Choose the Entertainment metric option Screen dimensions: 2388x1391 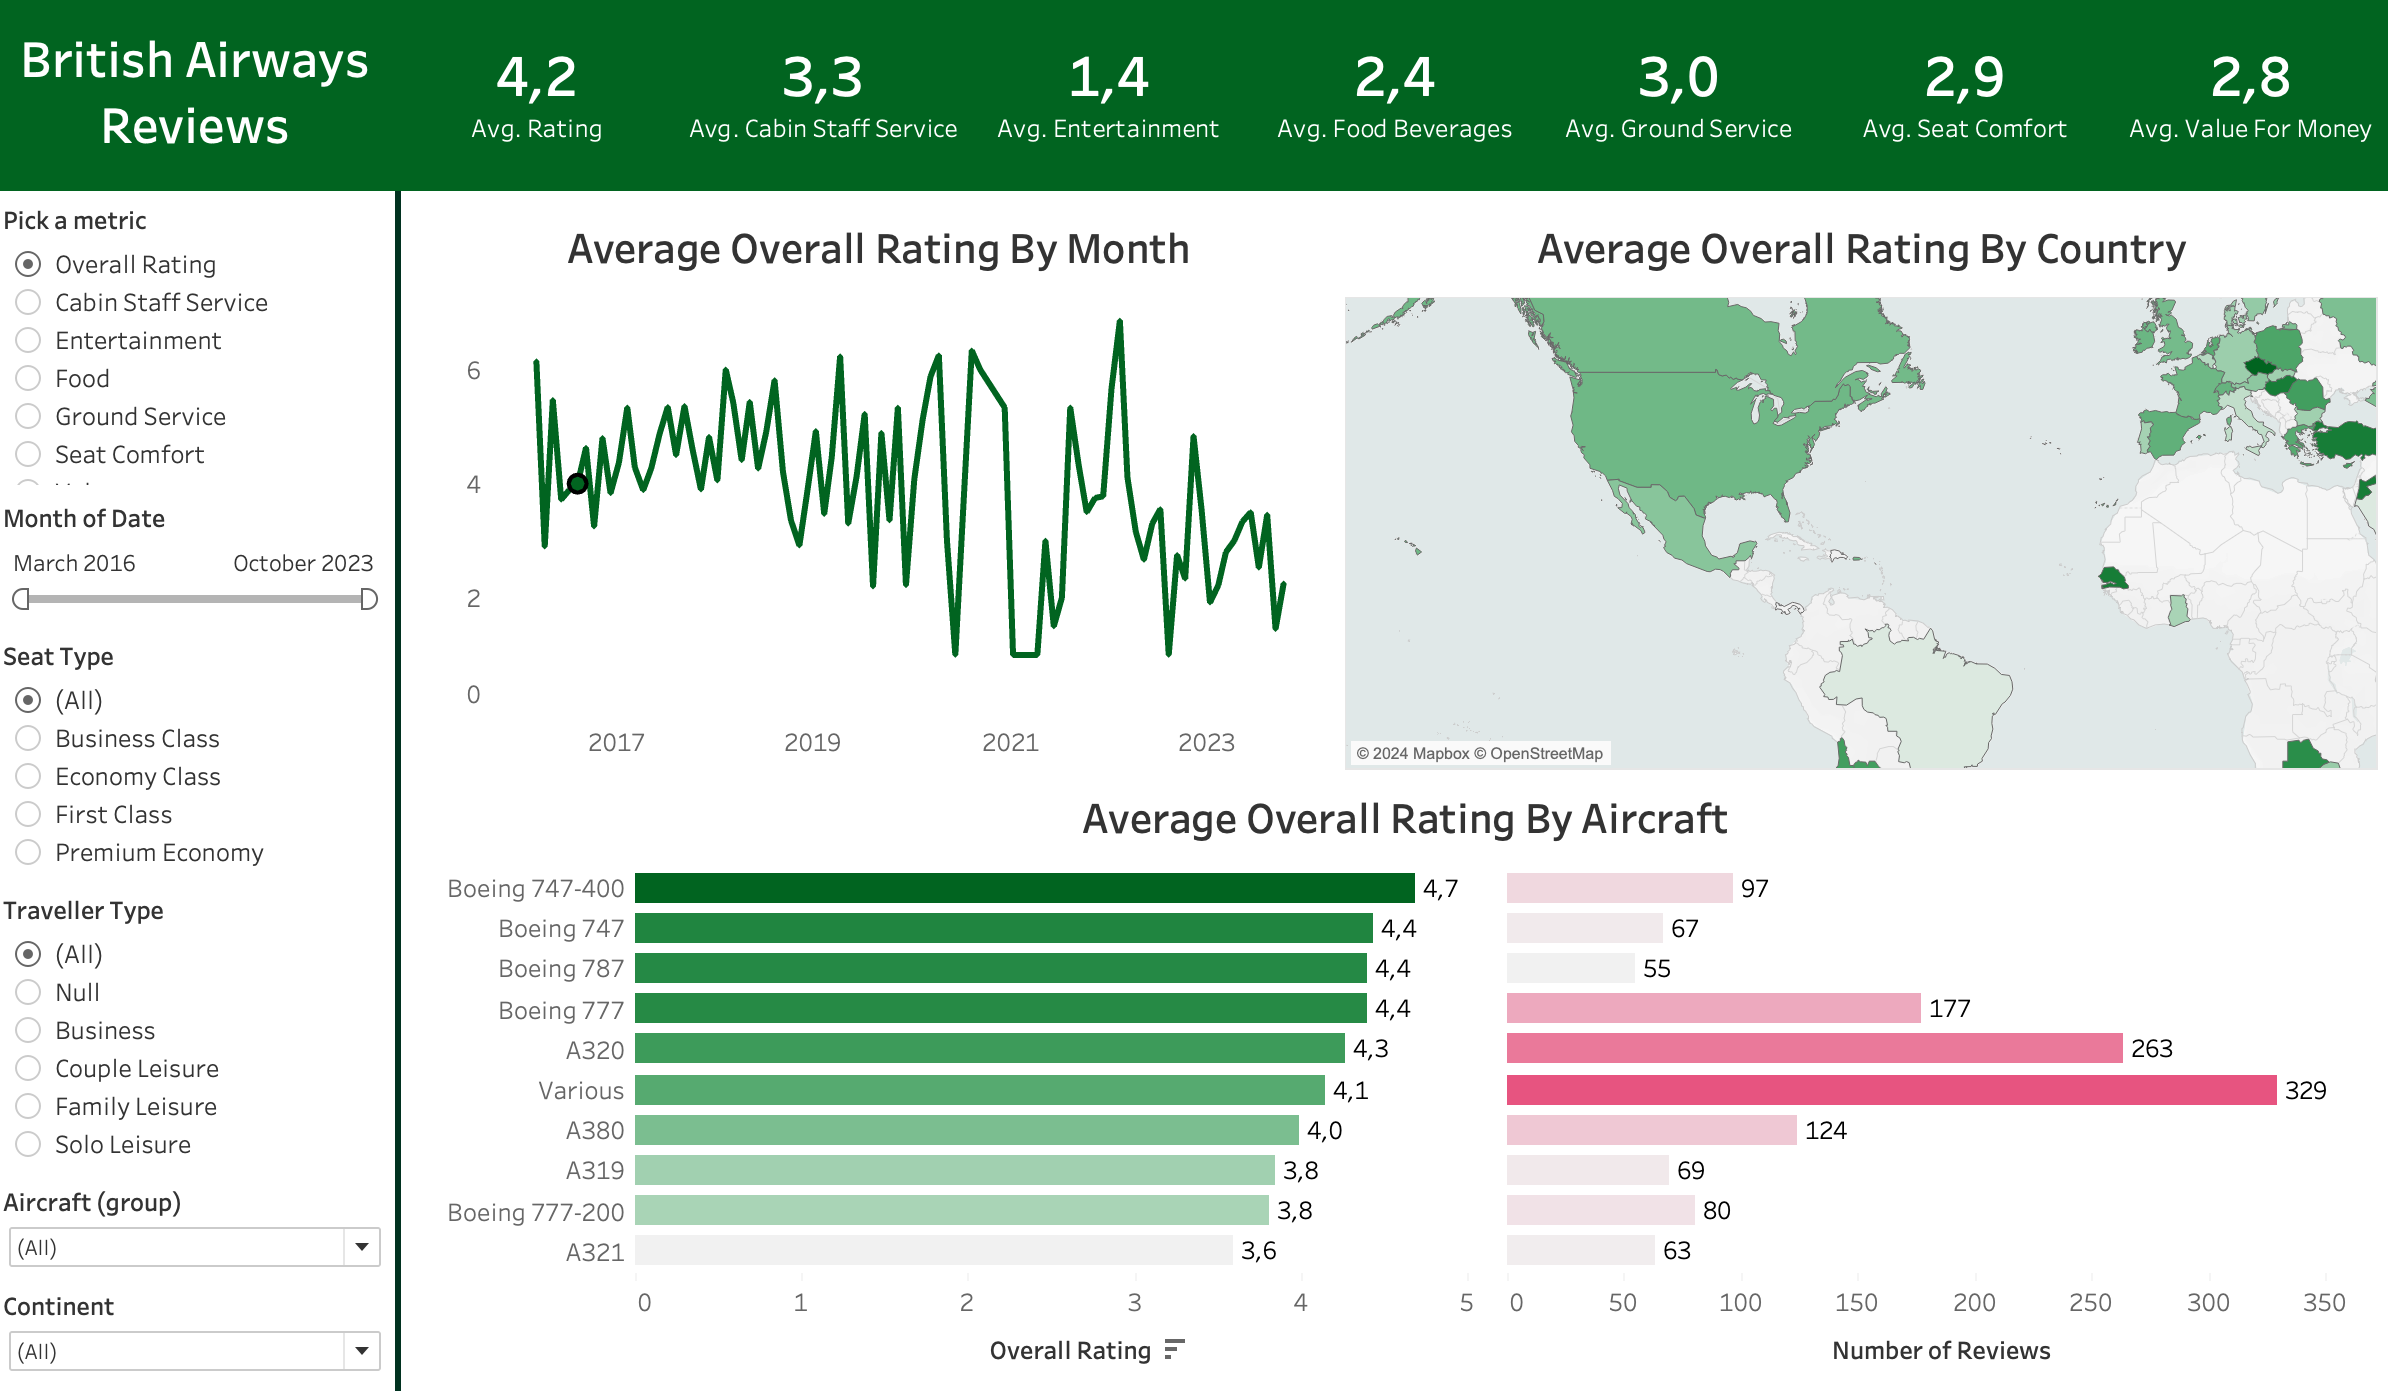[x=28, y=340]
